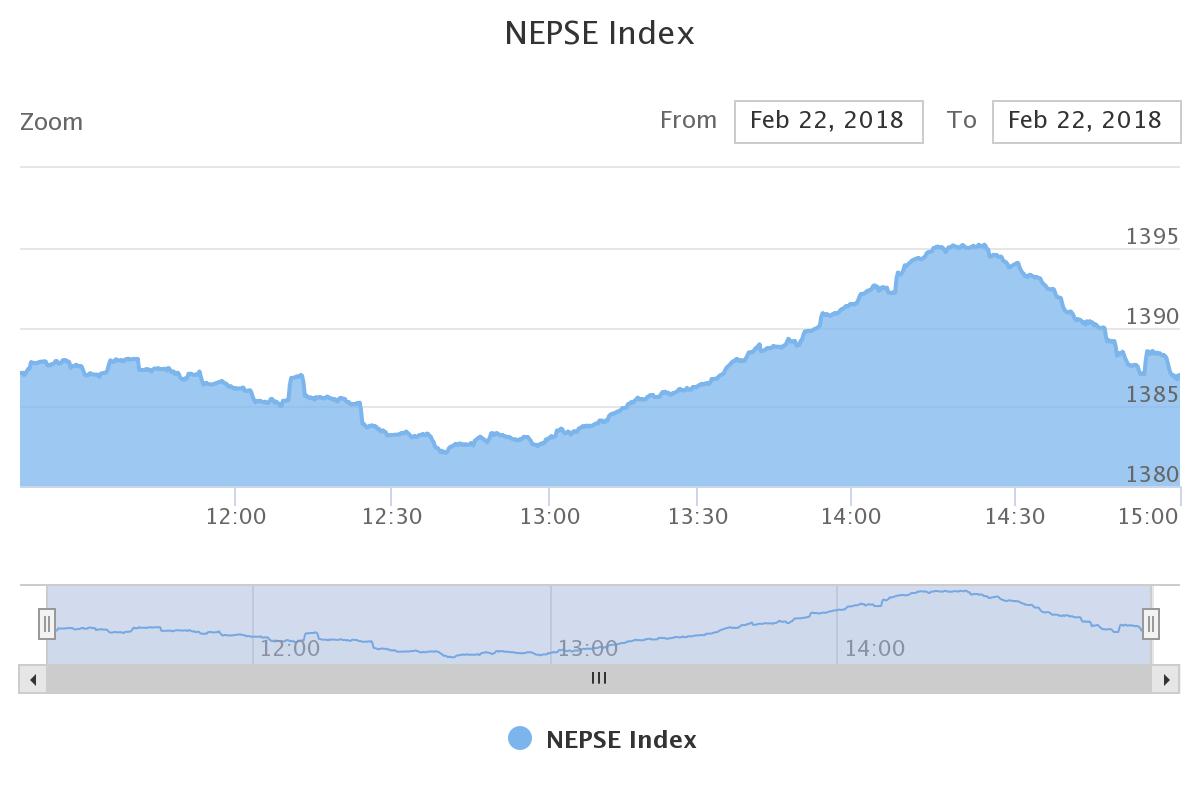Click the NEPSE Index chart title

coord(599,33)
